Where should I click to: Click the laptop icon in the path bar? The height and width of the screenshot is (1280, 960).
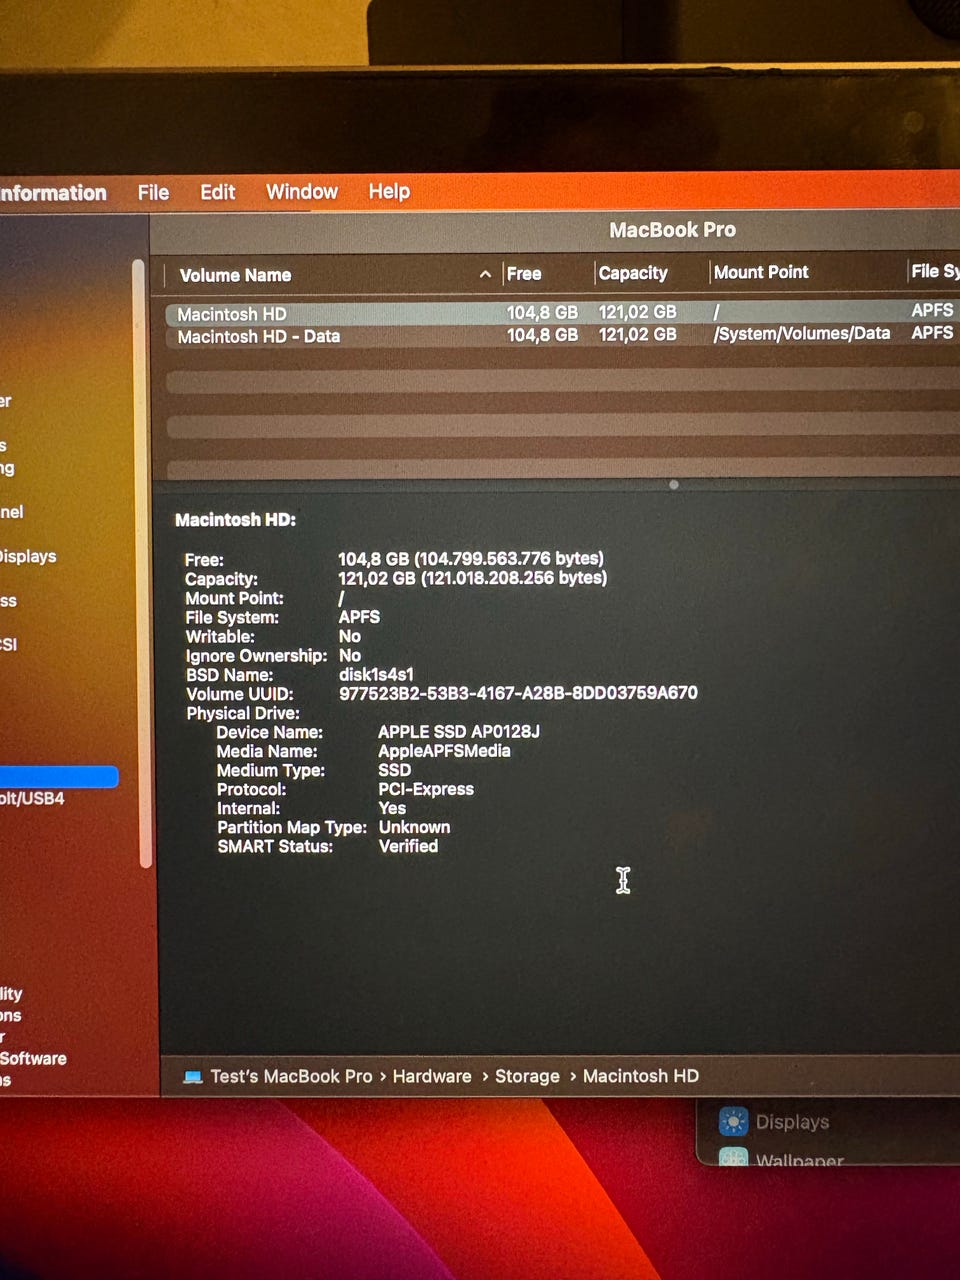click(193, 1077)
